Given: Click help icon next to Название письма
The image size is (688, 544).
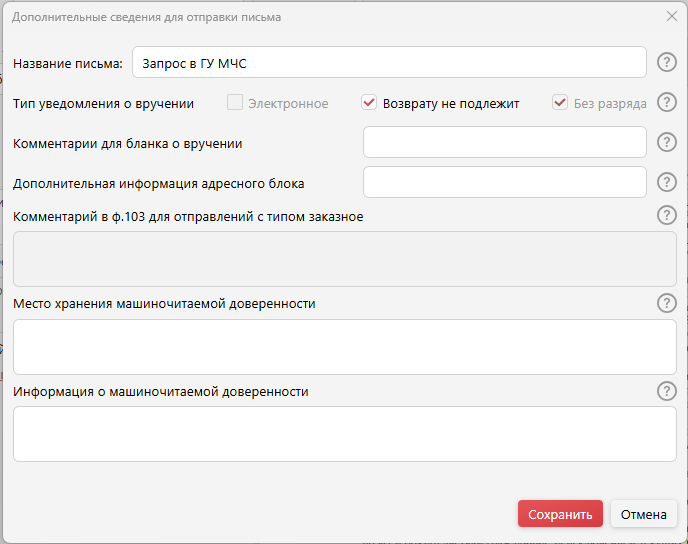Looking at the screenshot, I should [667, 63].
